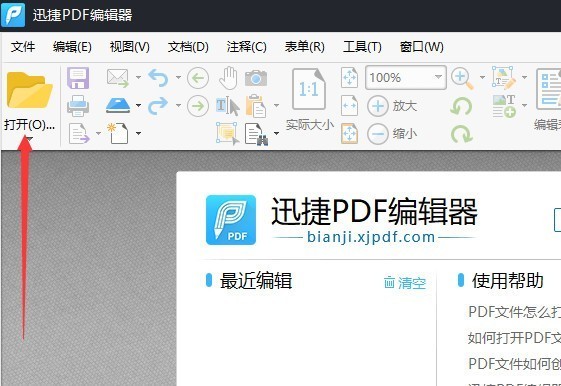The height and width of the screenshot is (386, 561).
Task: Expand the add image tool dropdown arrow
Action: pyautogui.click(x=524, y=105)
